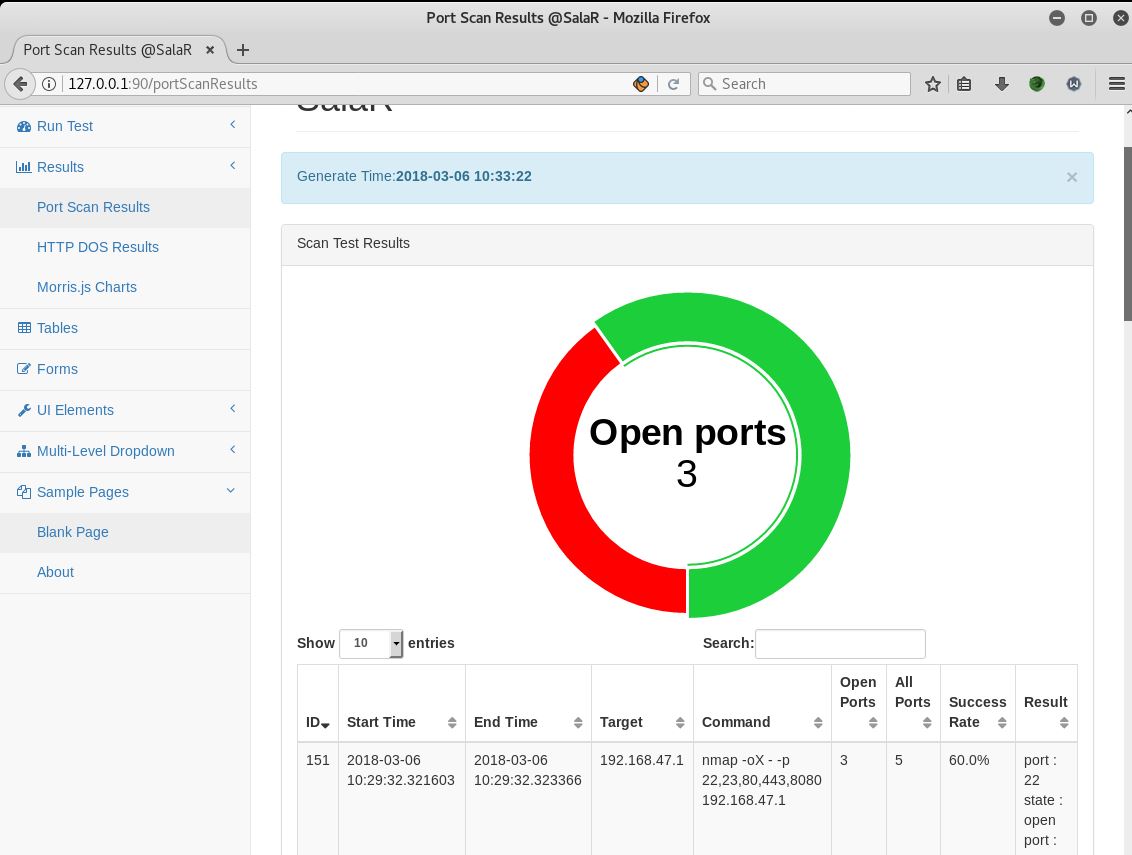Click the Forms edit icon
The height and width of the screenshot is (855, 1132).
click(x=24, y=369)
